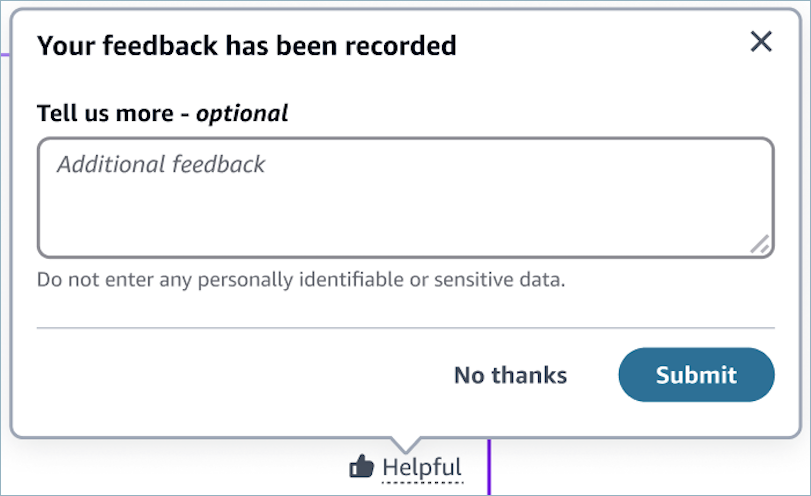Click the popover's downward pointer arrow

[405, 445]
